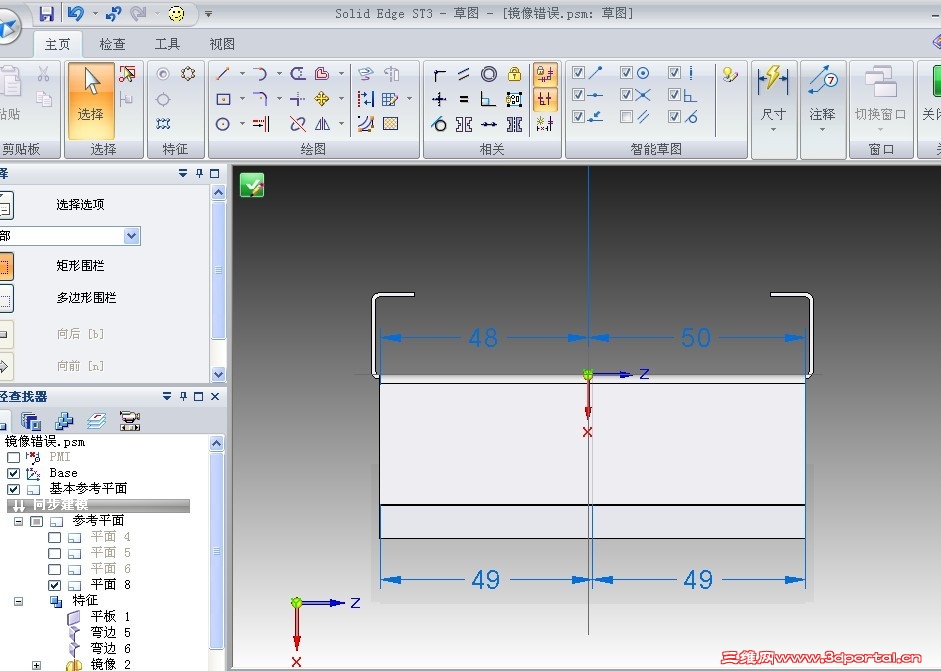The height and width of the screenshot is (671, 941).
Task: Click the Parallel relationship icon
Action: (x=464, y=74)
